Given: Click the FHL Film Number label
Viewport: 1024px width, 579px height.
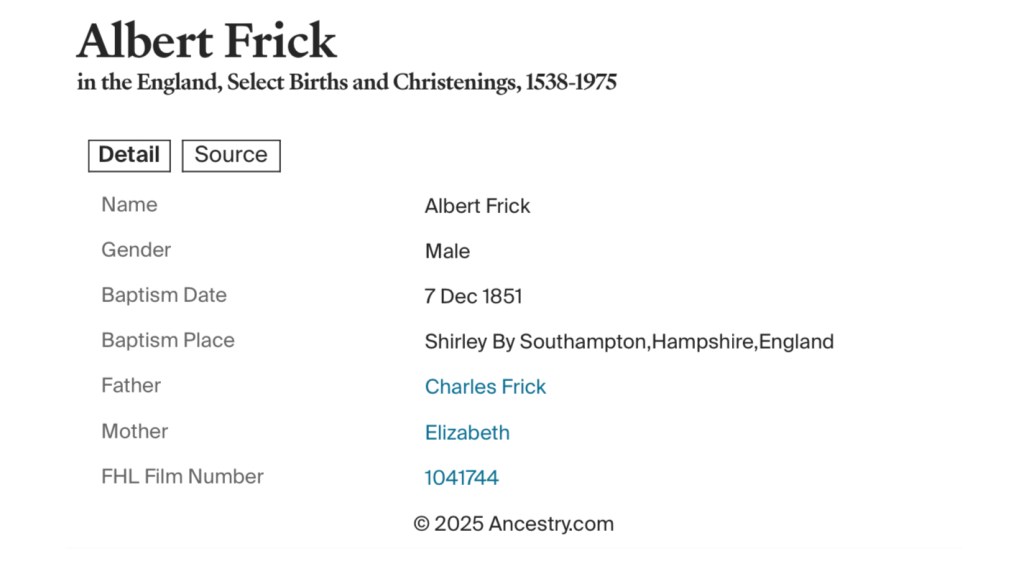Looking at the screenshot, I should click(182, 476).
